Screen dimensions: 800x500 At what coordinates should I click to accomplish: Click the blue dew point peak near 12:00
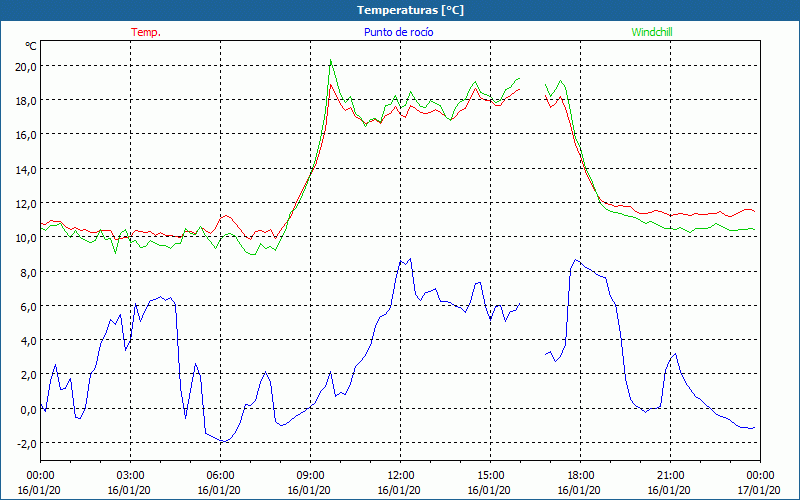(x=410, y=259)
